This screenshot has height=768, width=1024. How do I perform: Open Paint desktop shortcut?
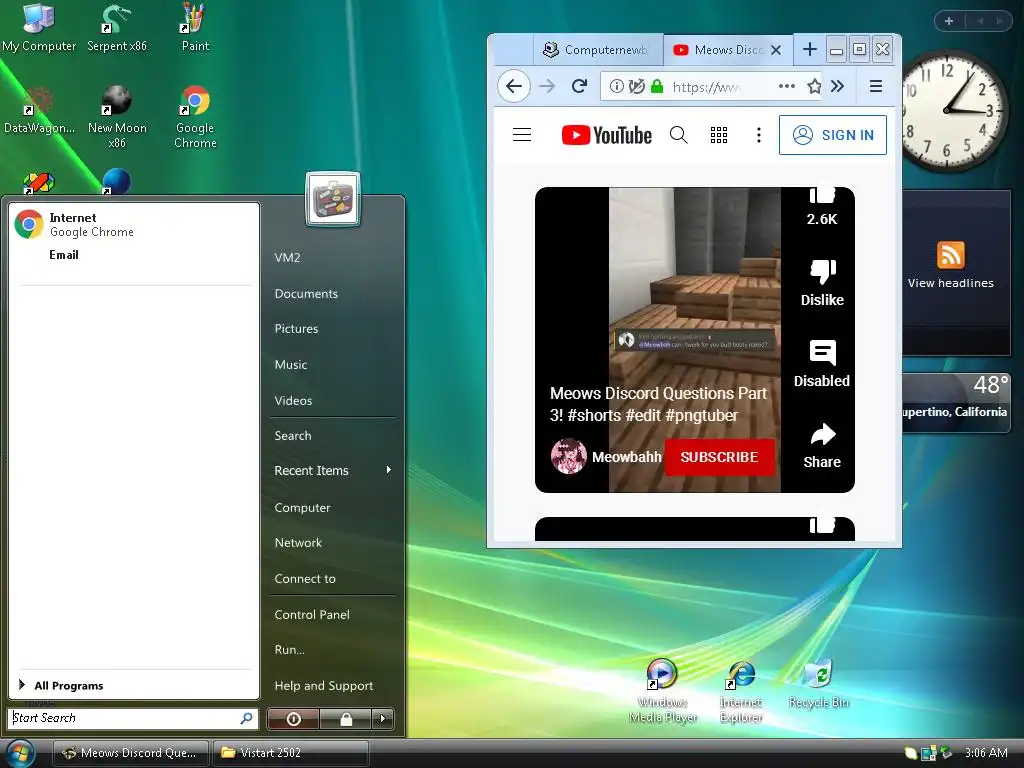195,28
